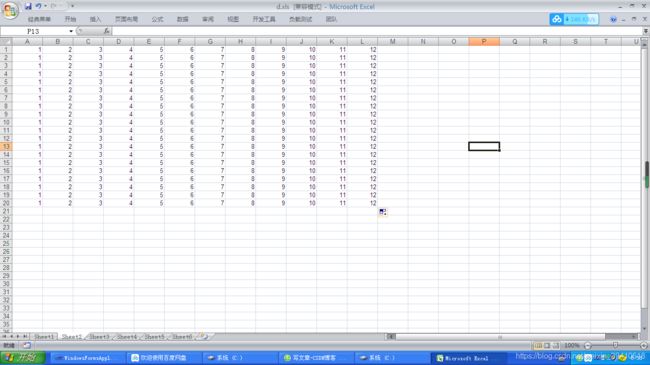
Task: Switch to Normal view icon in status bar
Action: point(538,345)
